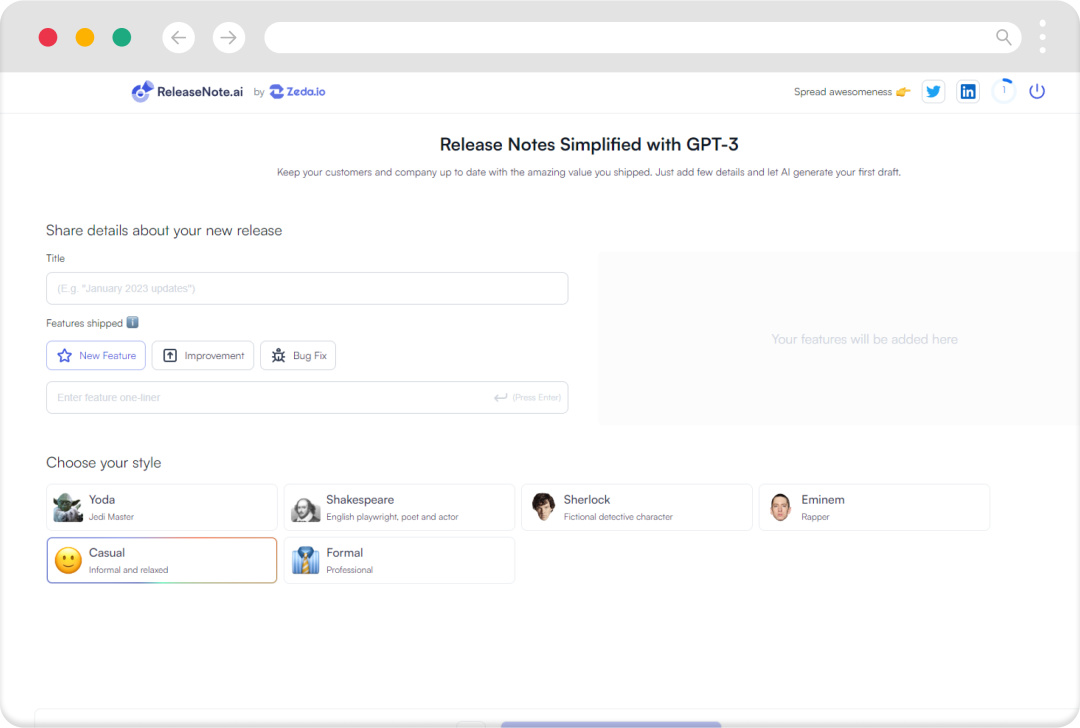Screen dimensions: 1080x728
Task: Click the circular credits counter icon
Action: 1004,91
